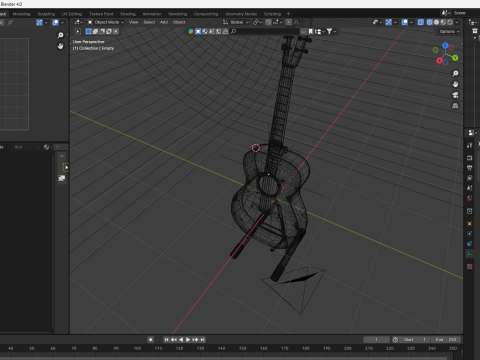The height and width of the screenshot is (360, 480).
Task: Open the Object properties tab (orange square)
Action: 470,223
